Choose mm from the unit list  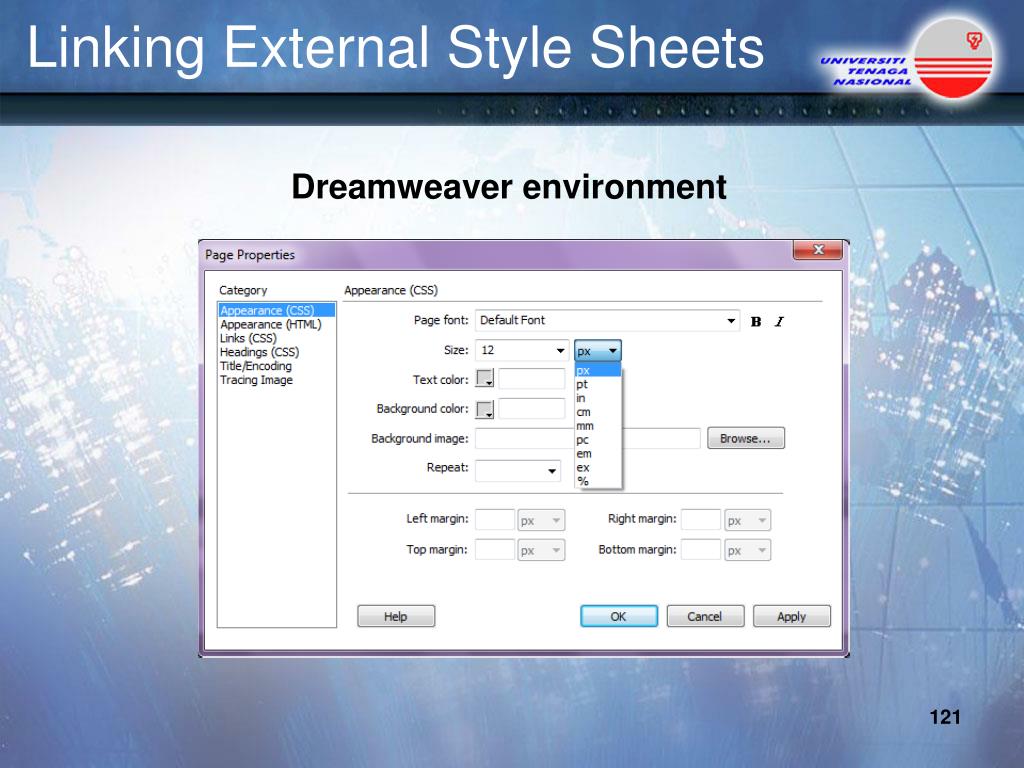598,426
